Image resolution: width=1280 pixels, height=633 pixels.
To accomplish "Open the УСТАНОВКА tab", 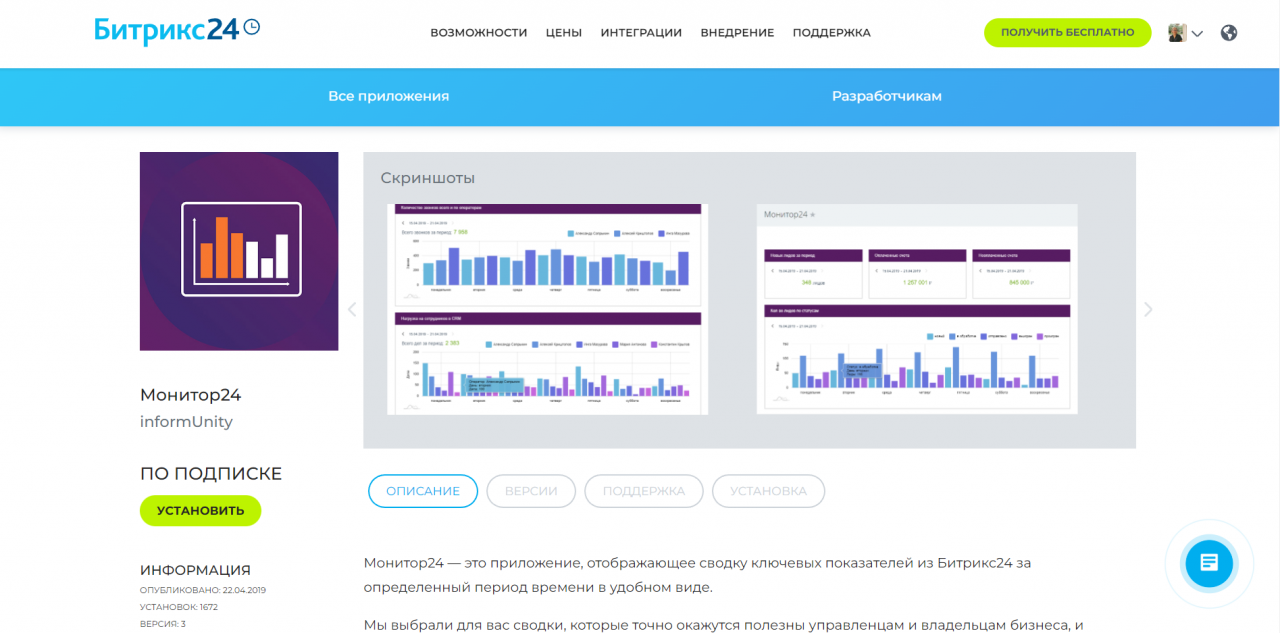I will coord(768,491).
